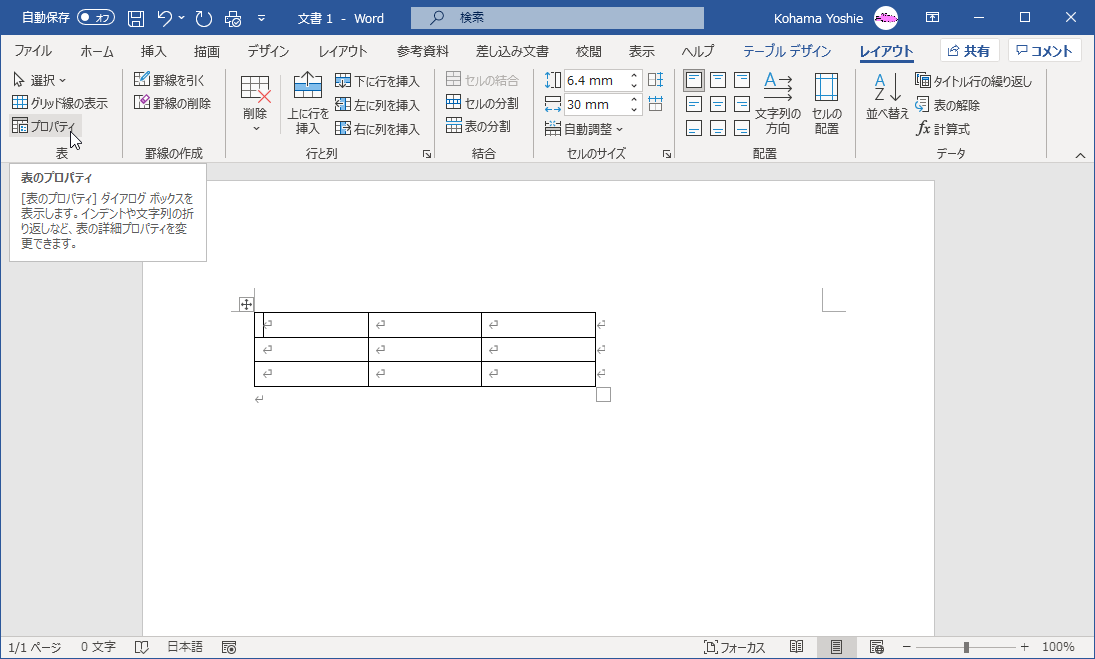Click 下に行を挿入

coord(378,81)
